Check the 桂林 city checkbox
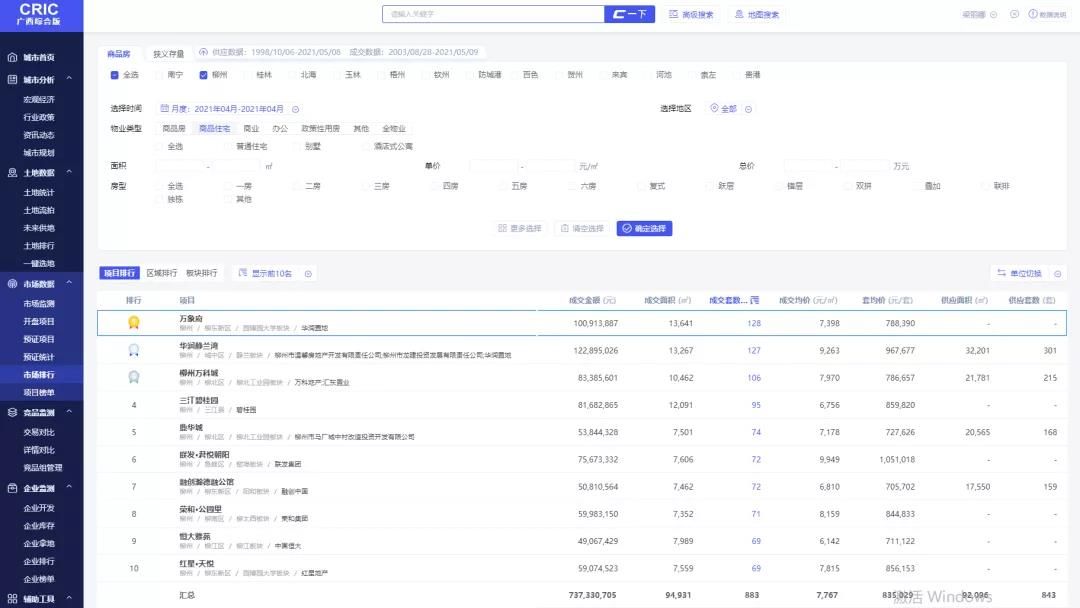 click(247, 74)
